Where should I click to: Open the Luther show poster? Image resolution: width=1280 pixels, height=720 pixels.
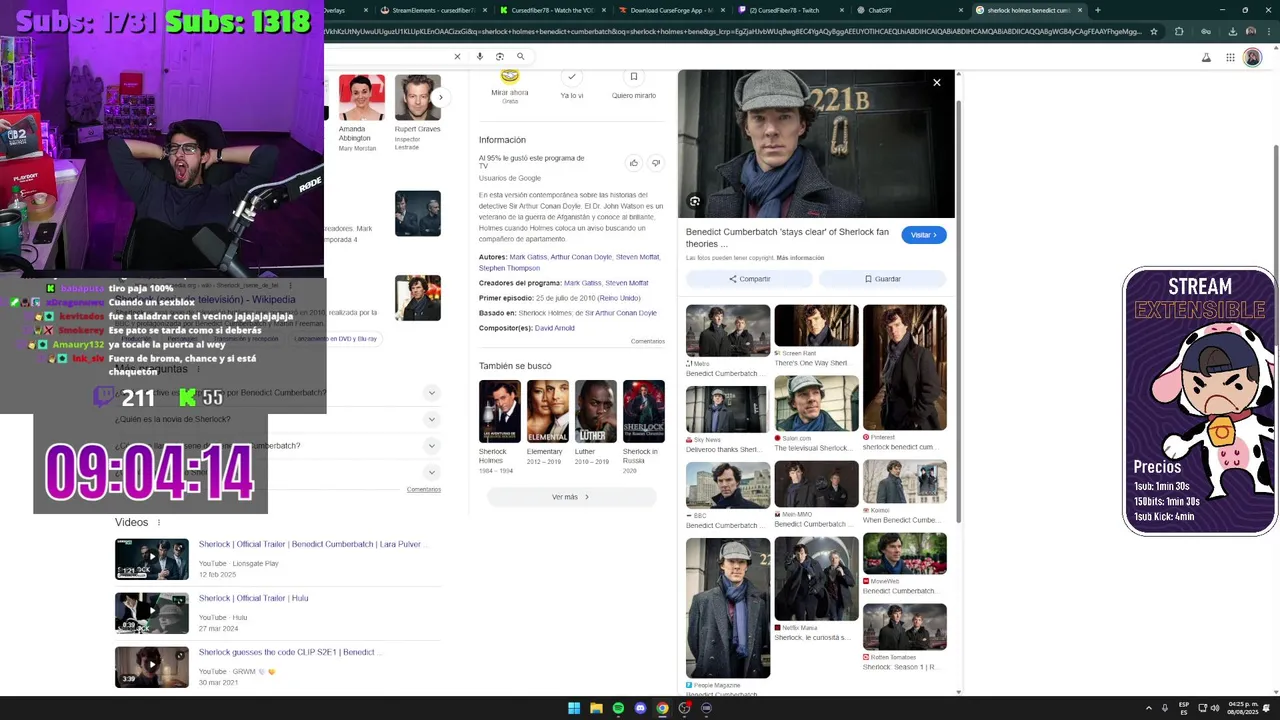click(596, 411)
